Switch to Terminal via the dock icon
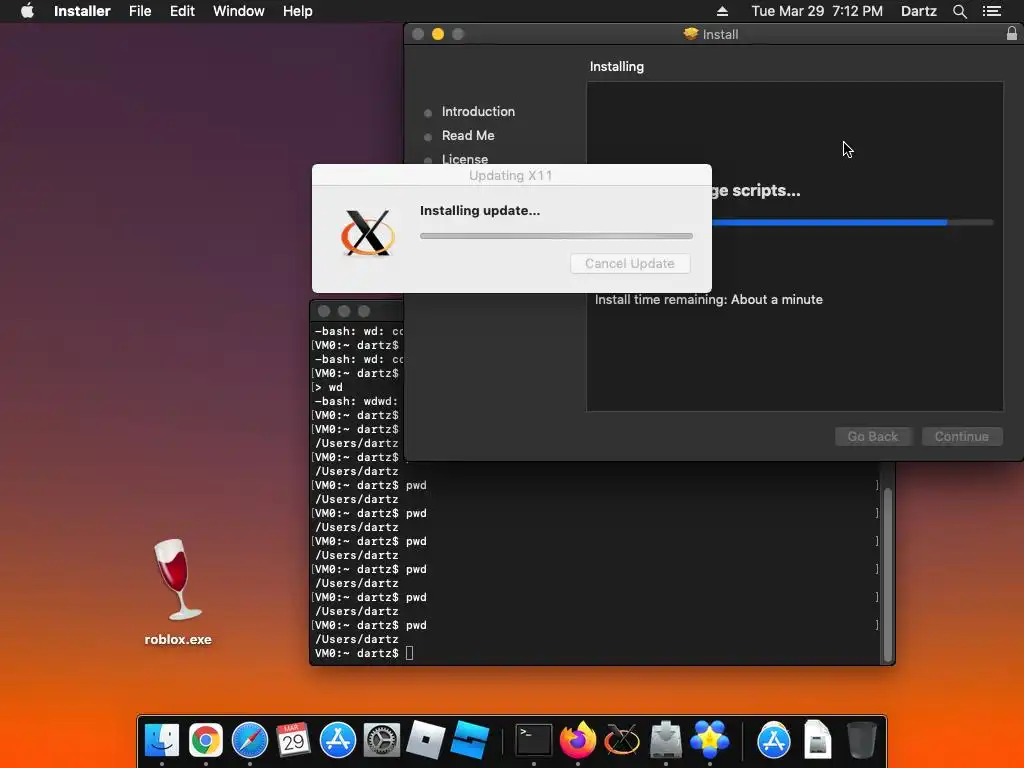Viewport: 1024px width, 768px height. click(534, 741)
